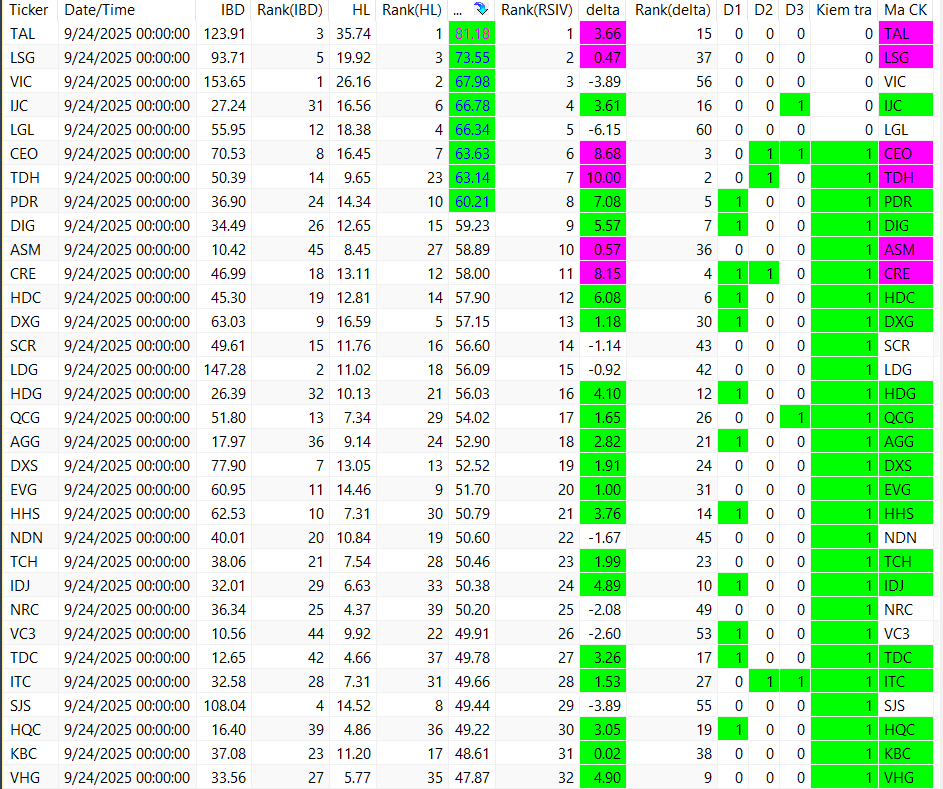Select the PDR ticker in Ticker column

(x=23, y=202)
